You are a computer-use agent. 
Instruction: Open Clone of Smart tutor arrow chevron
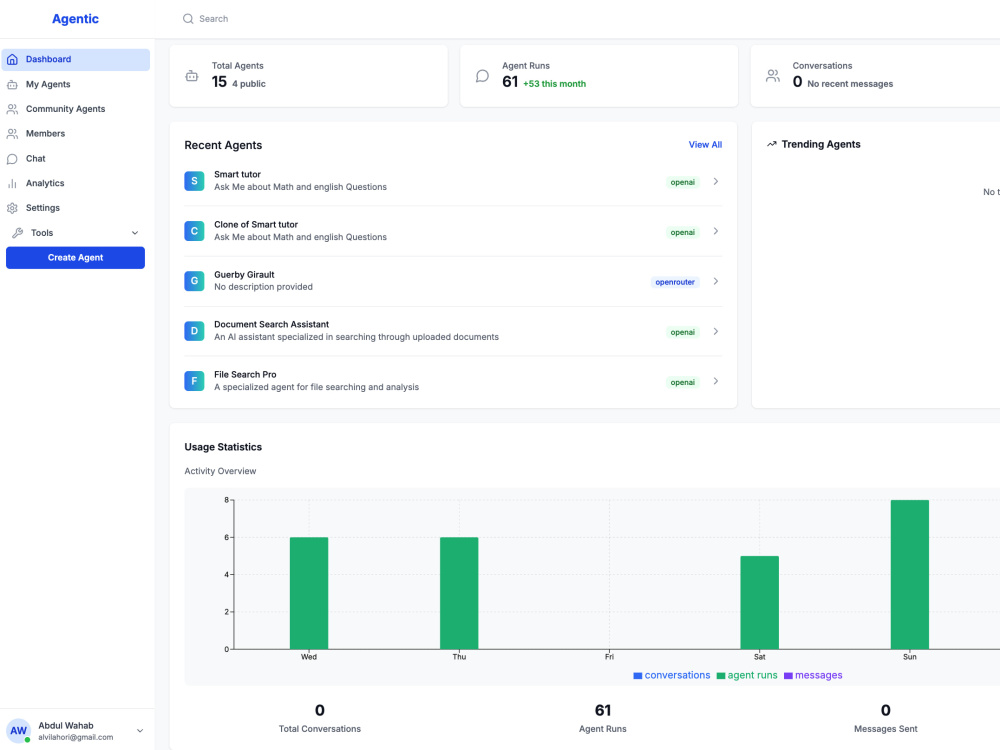(716, 231)
